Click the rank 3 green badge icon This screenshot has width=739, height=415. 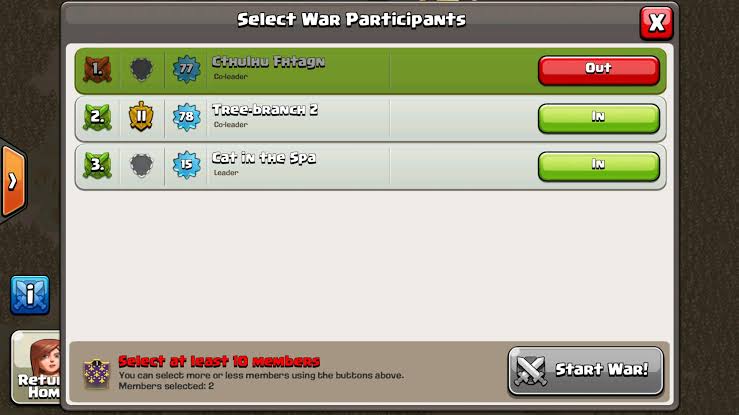(97, 165)
